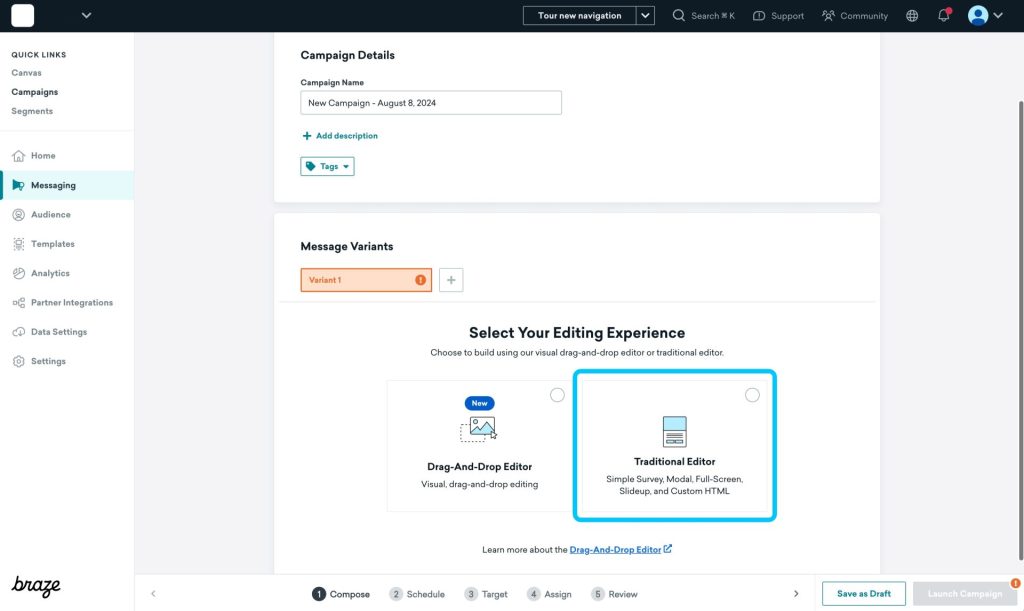Click the external link icon after Drag-And-Drop Editor
This screenshot has height=611, width=1024.
(667, 549)
